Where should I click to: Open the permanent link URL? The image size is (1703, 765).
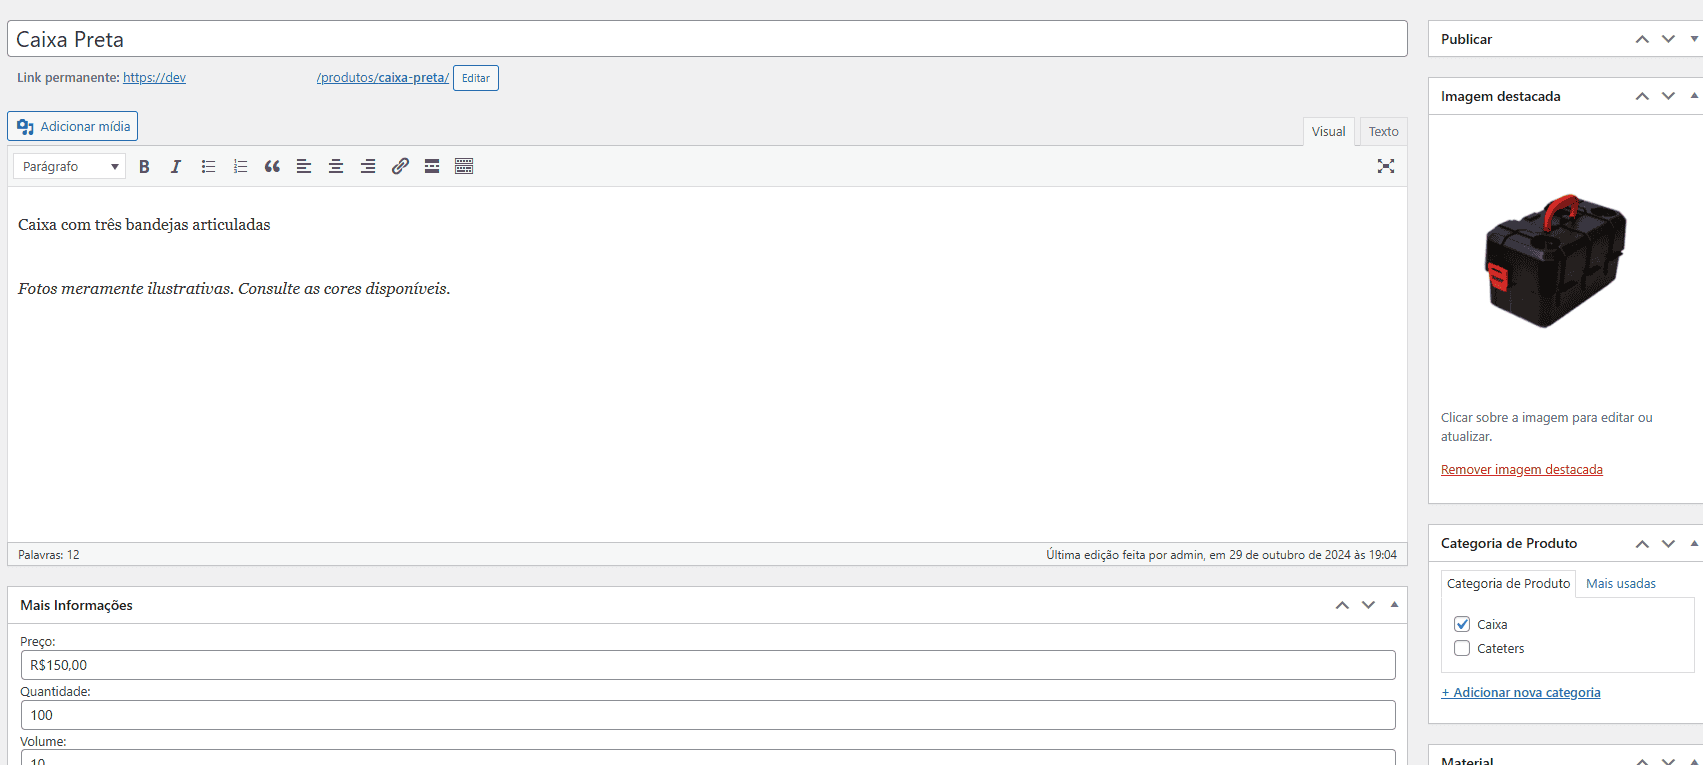click(286, 78)
